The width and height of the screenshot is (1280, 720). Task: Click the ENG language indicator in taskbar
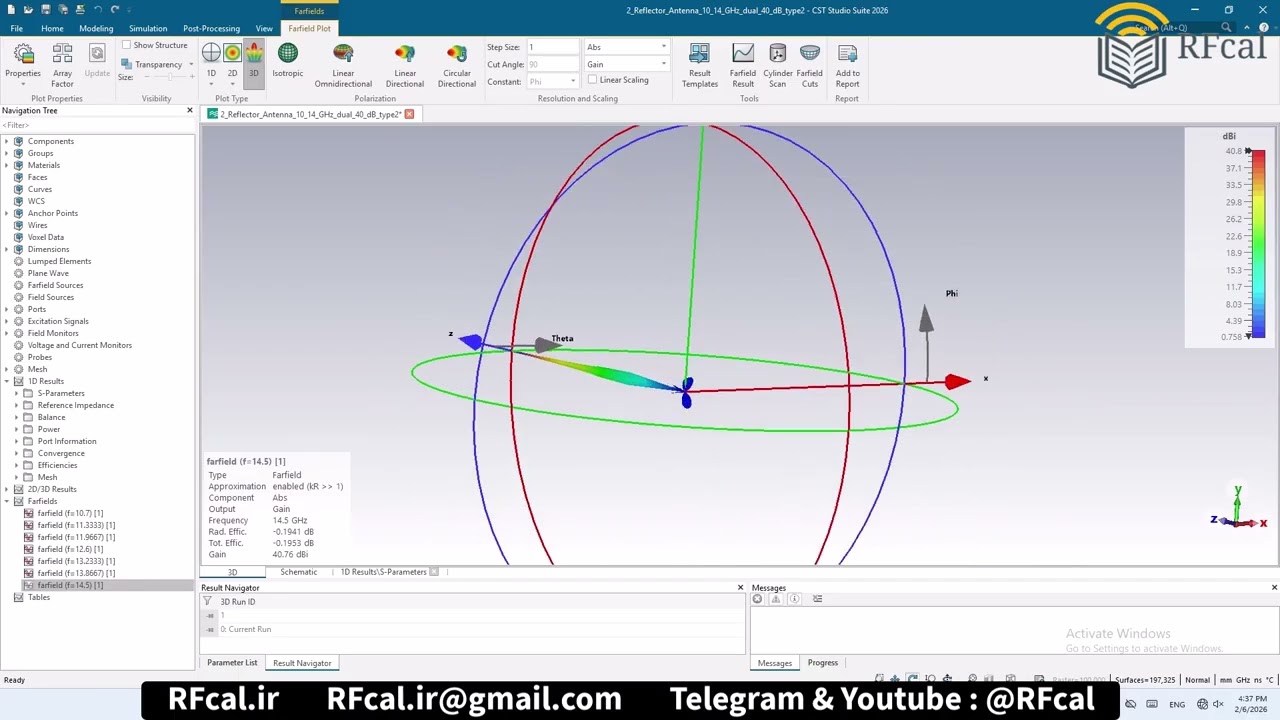point(1178,704)
